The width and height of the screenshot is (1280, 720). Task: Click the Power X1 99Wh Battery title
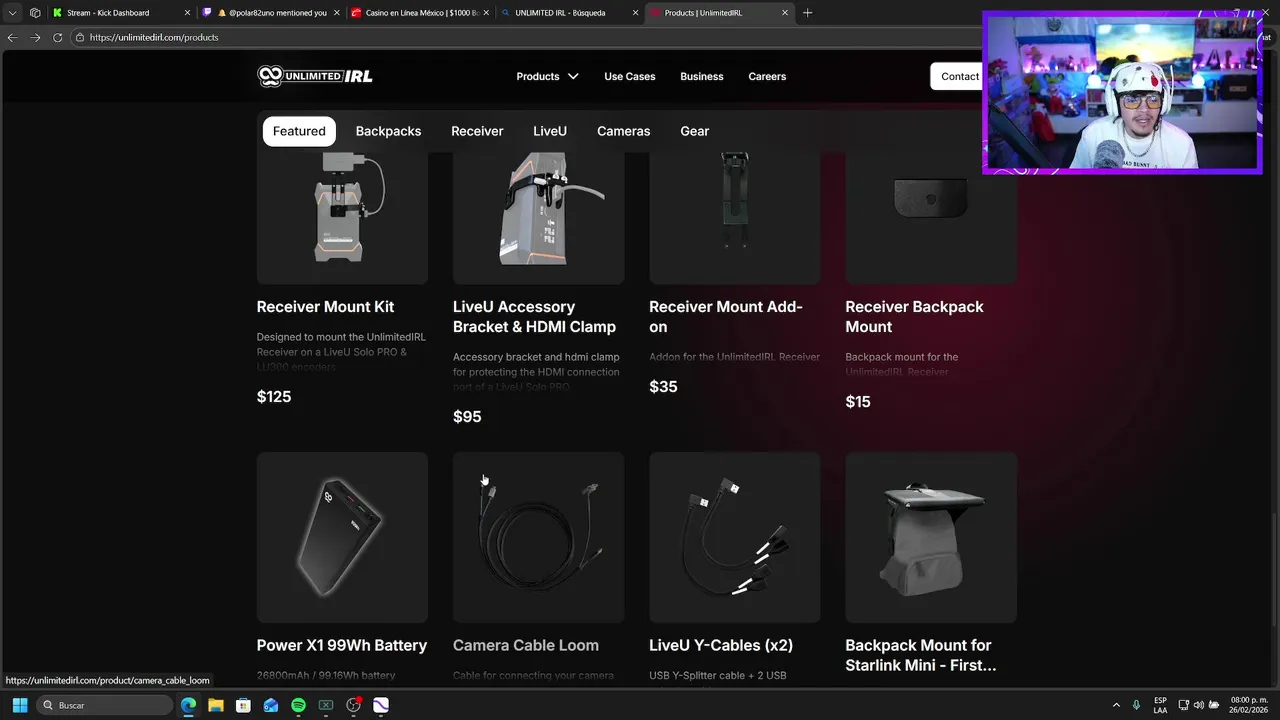(x=342, y=646)
